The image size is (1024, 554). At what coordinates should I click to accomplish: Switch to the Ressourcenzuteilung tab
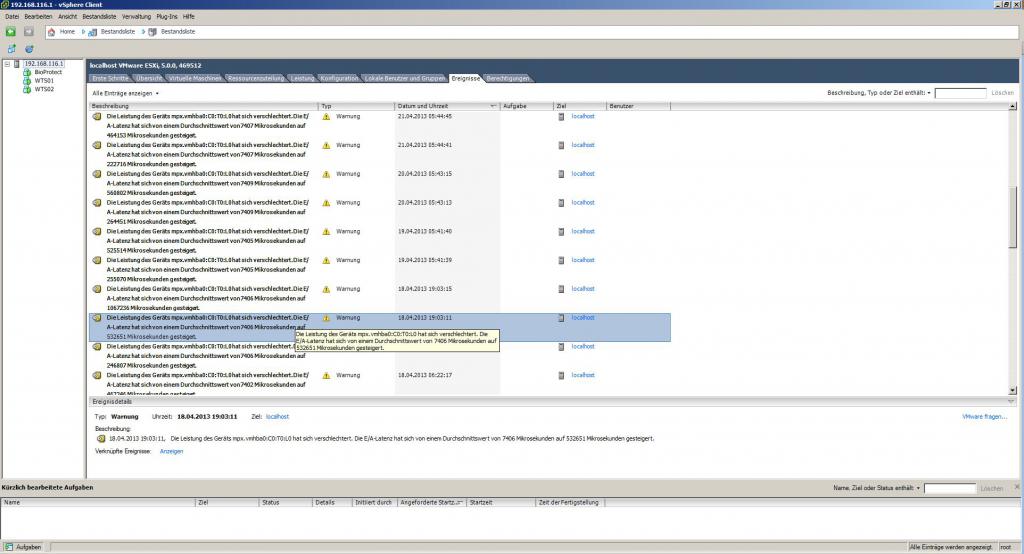(256, 78)
